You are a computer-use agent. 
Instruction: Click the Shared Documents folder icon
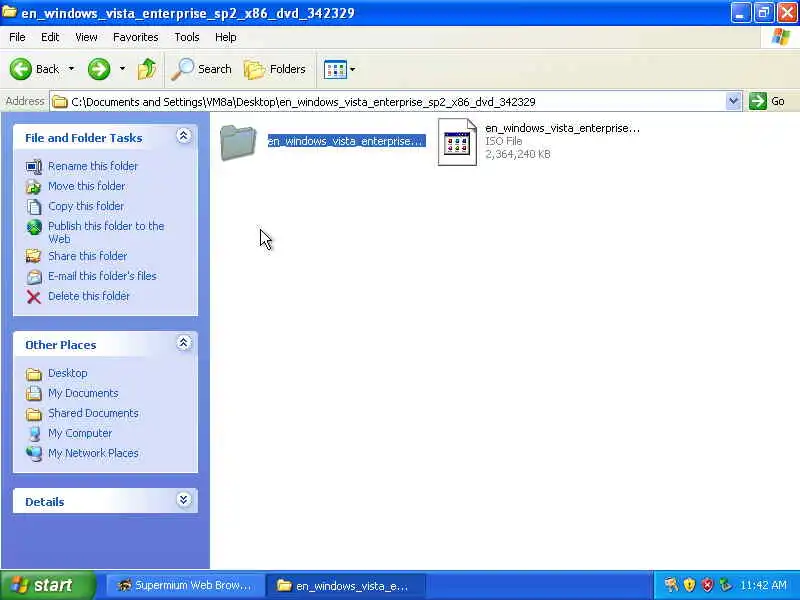[x=34, y=414]
